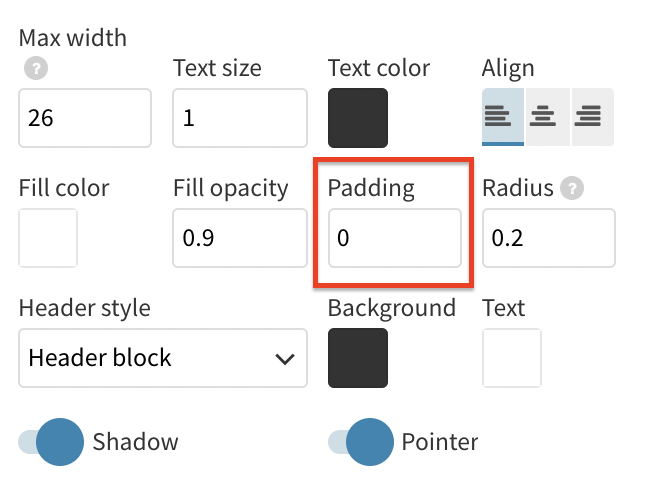The width and height of the screenshot is (646, 494).
Task: Focus the Text size input field
Action: point(240,118)
